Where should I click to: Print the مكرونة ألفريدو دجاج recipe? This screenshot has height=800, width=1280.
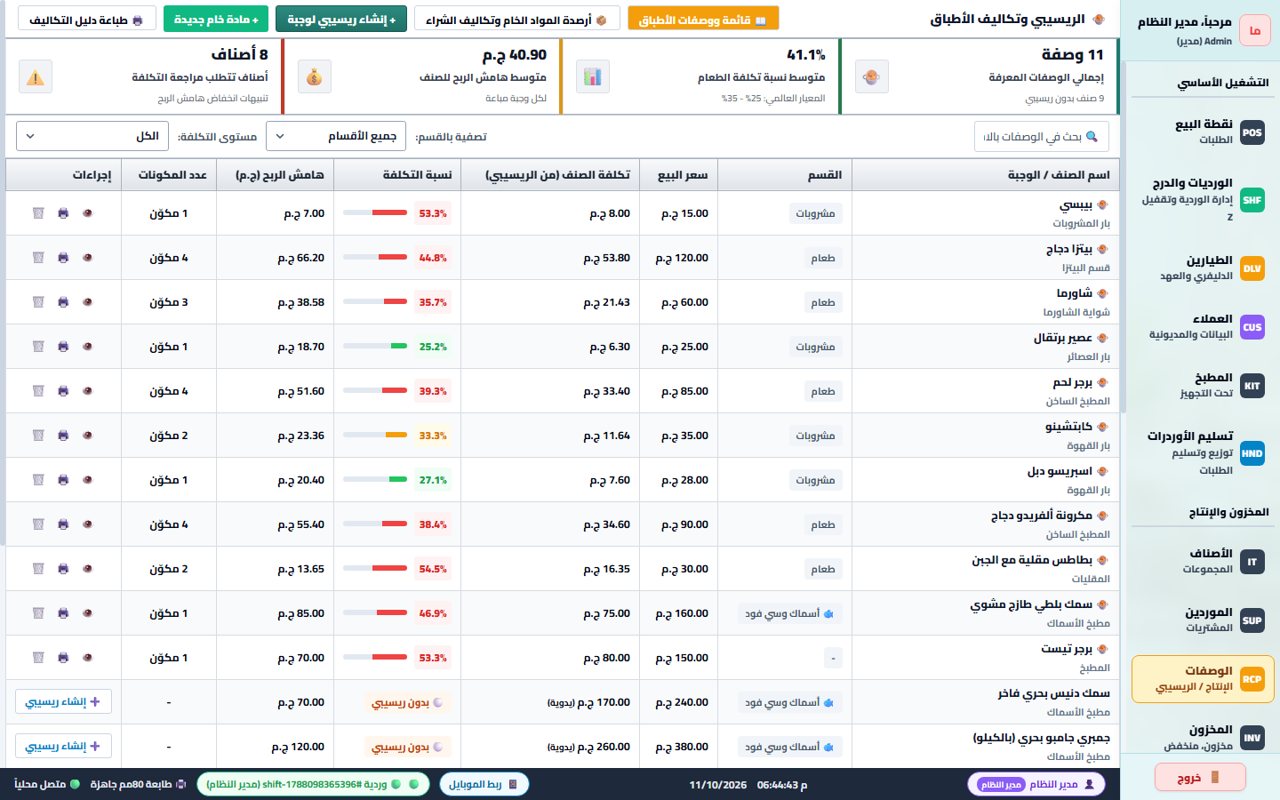pos(63,524)
